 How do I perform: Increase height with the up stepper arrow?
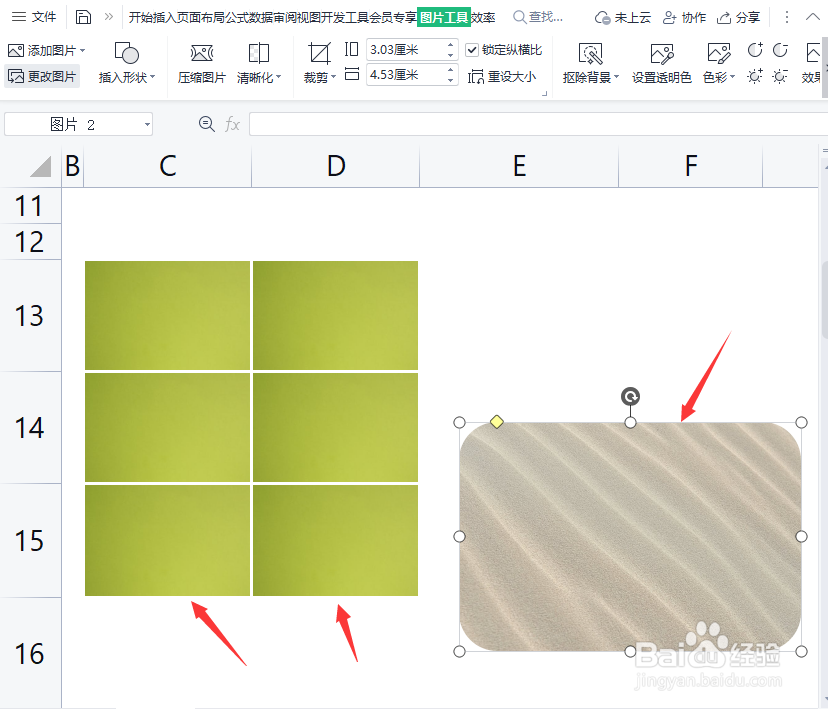tap(450, 45)
